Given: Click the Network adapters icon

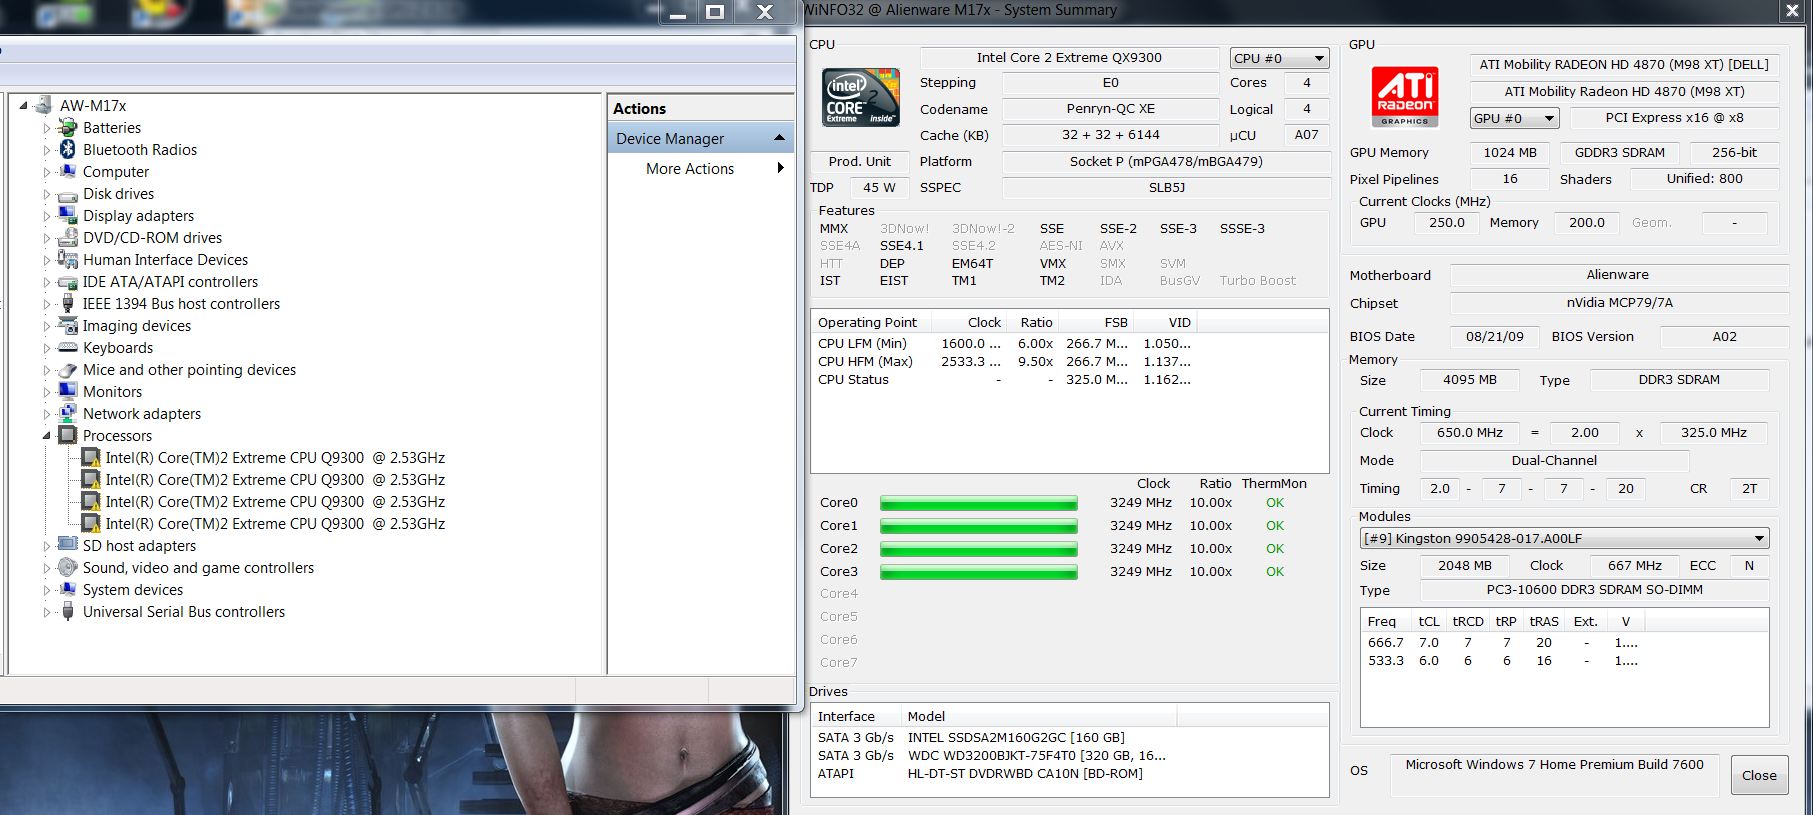Looking at the screenshot, I should (68, 414).
